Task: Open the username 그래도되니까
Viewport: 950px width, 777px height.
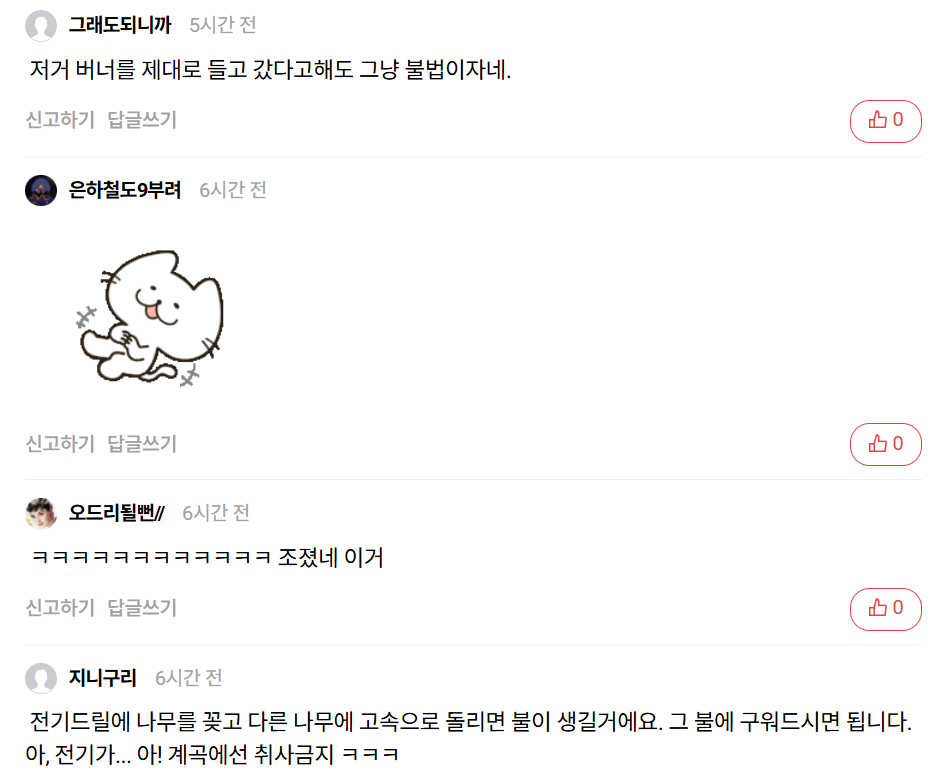Action: pos(120,25)
